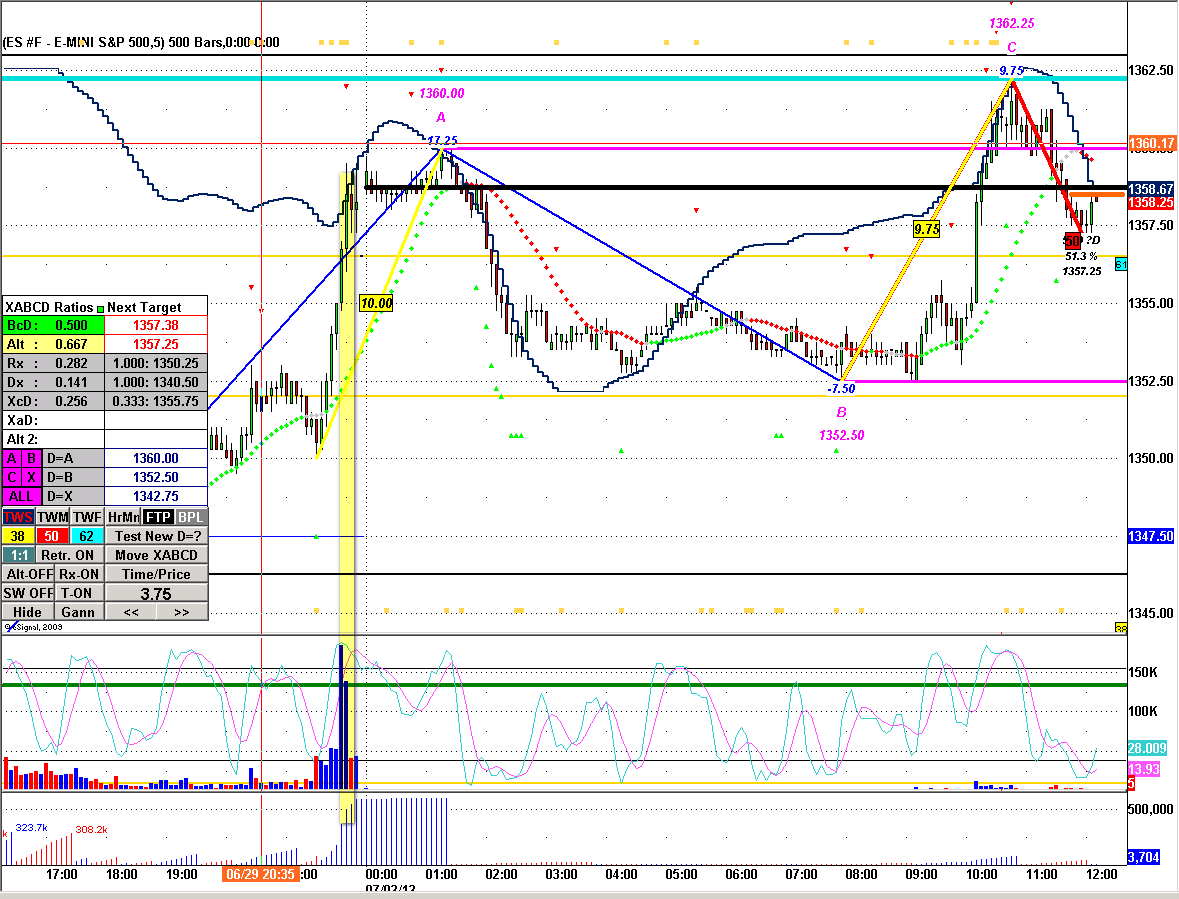This screenshot has width=1179, height=899.
Task: Select the TWS mode button
Action: click(x=18, y=517)
